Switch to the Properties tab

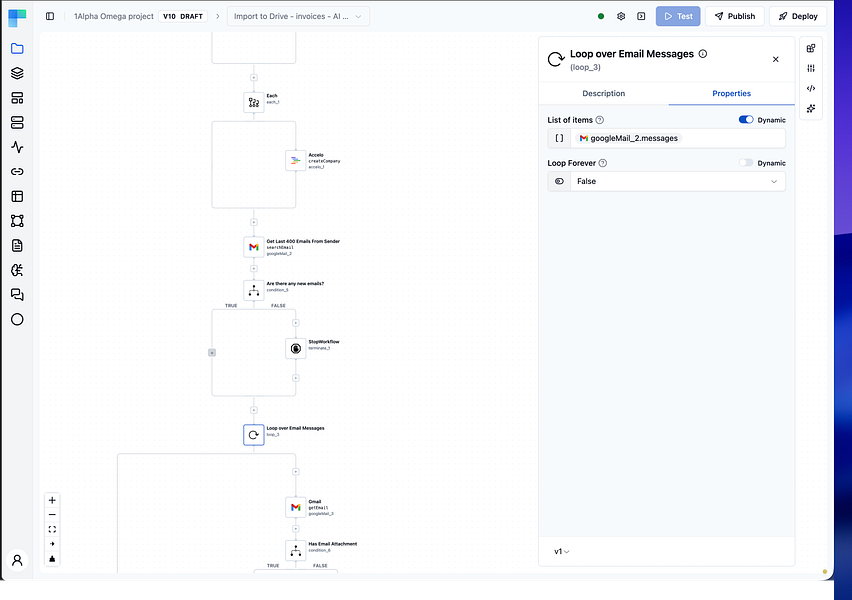pyautogui.click(x=731, y=93)
